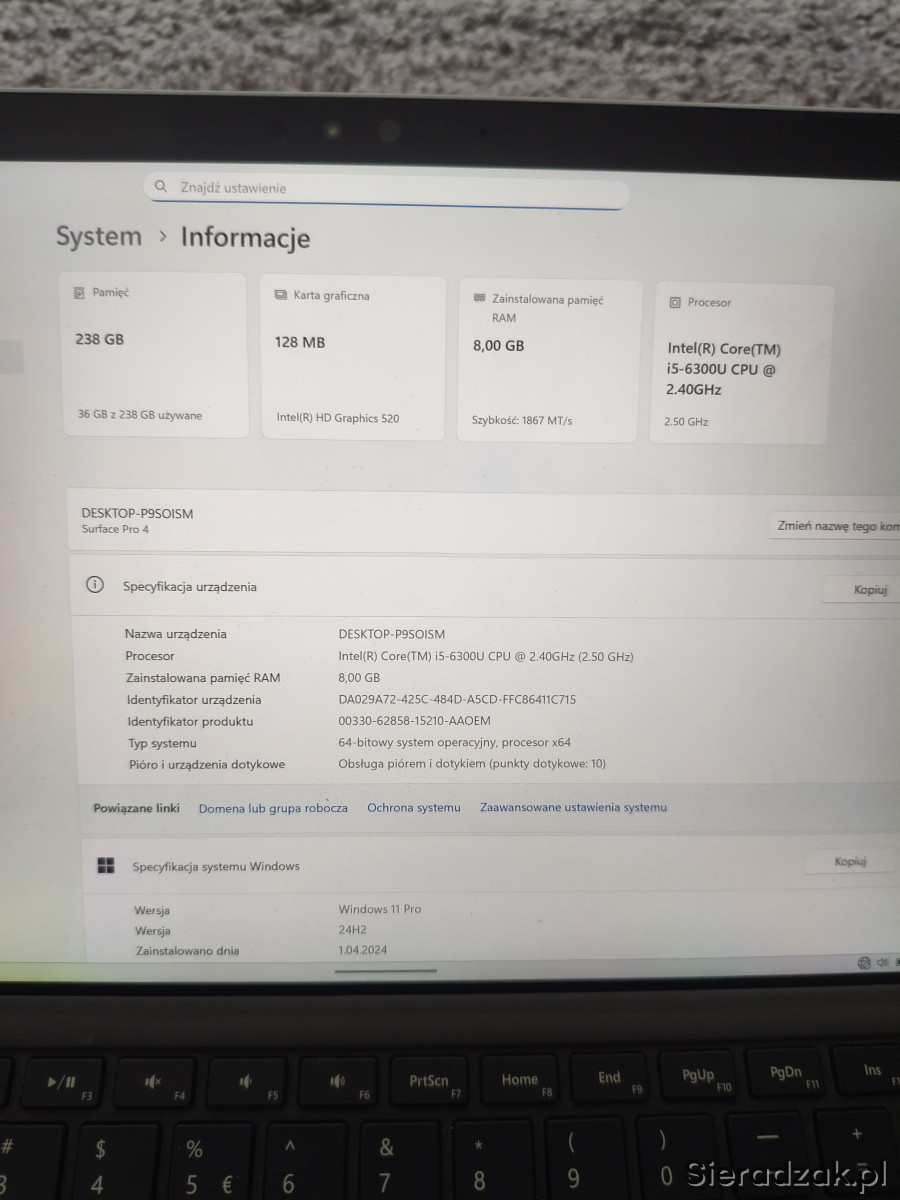Select the Informacje breadcrumb title
The image size is (900, 1200).
245,238
